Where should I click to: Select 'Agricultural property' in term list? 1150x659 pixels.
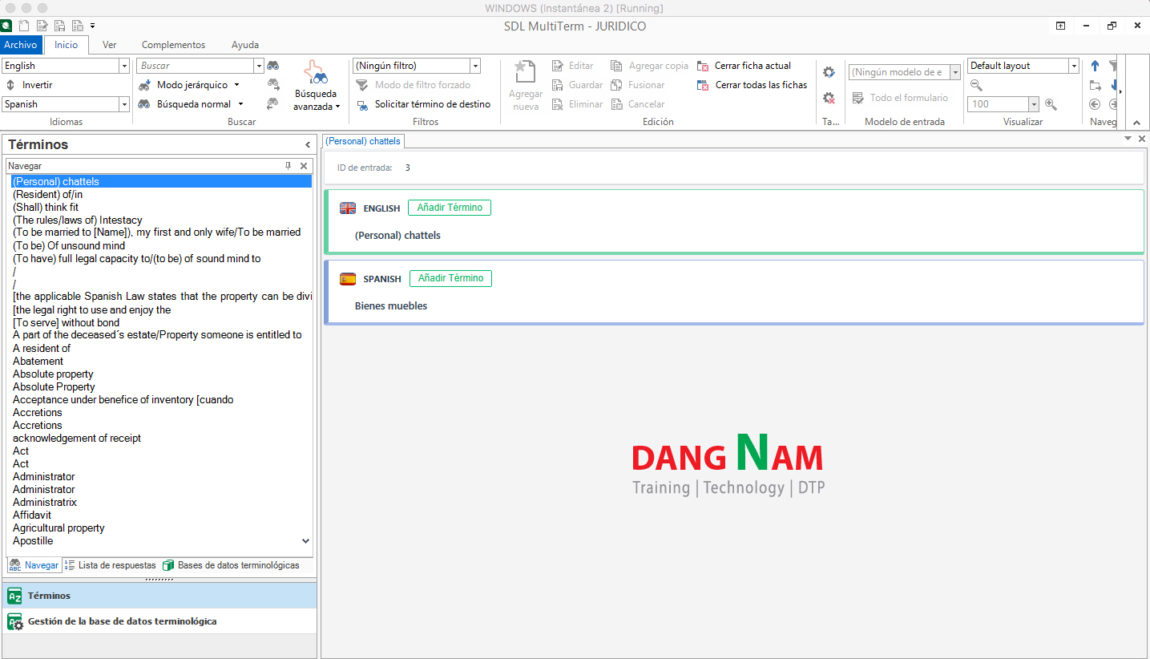pyautogui.click(x=59, y=528)
